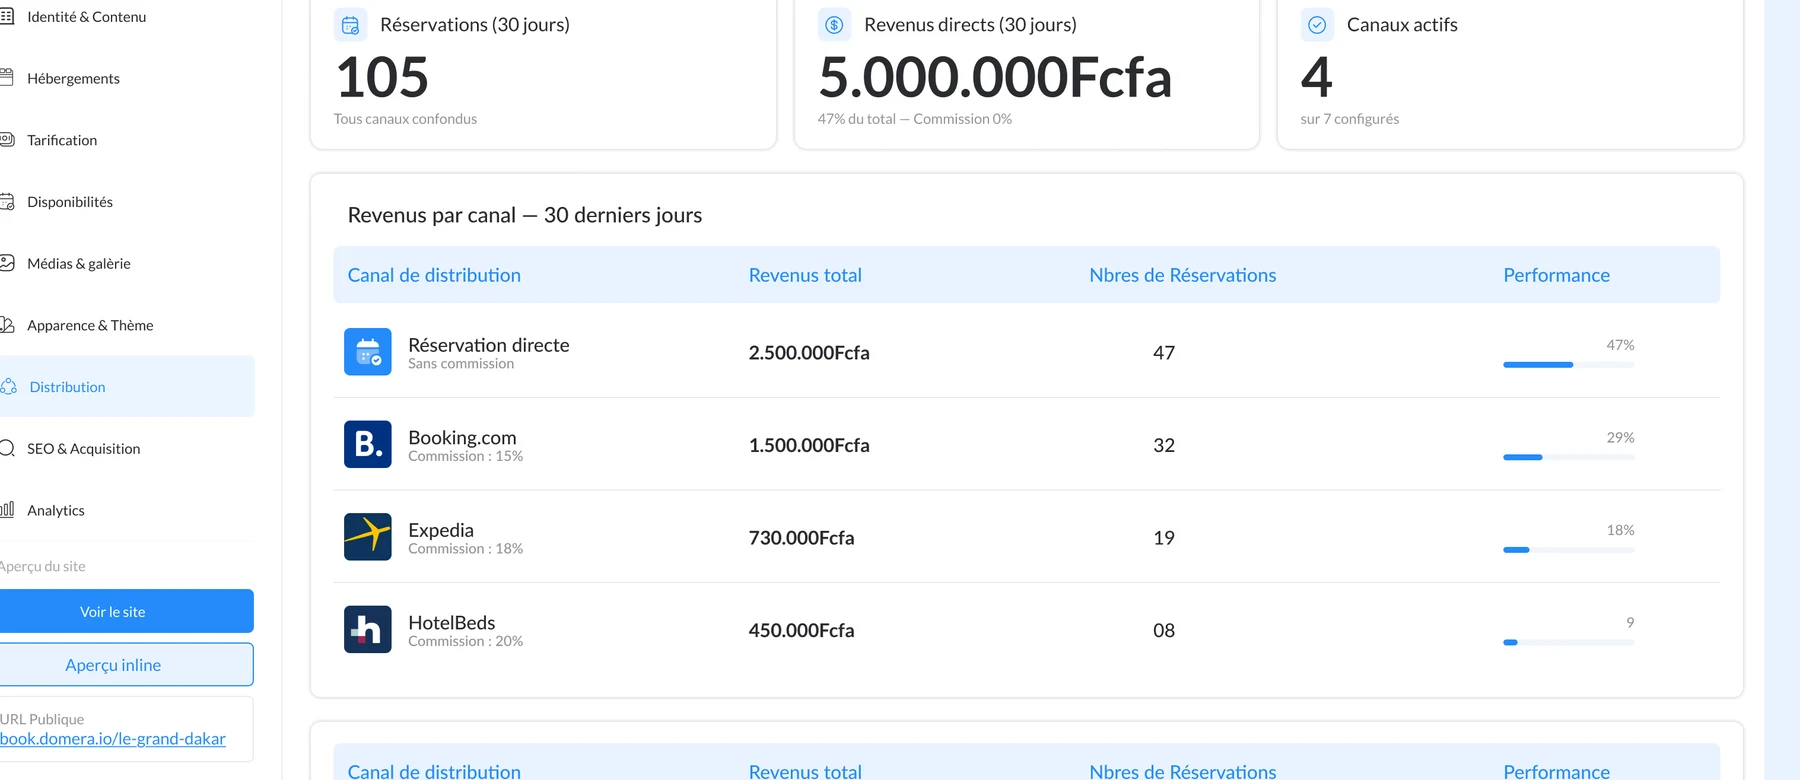Click the Booking.com logo icon
This screenshot has width=1800, height=780.
point(368,444)
